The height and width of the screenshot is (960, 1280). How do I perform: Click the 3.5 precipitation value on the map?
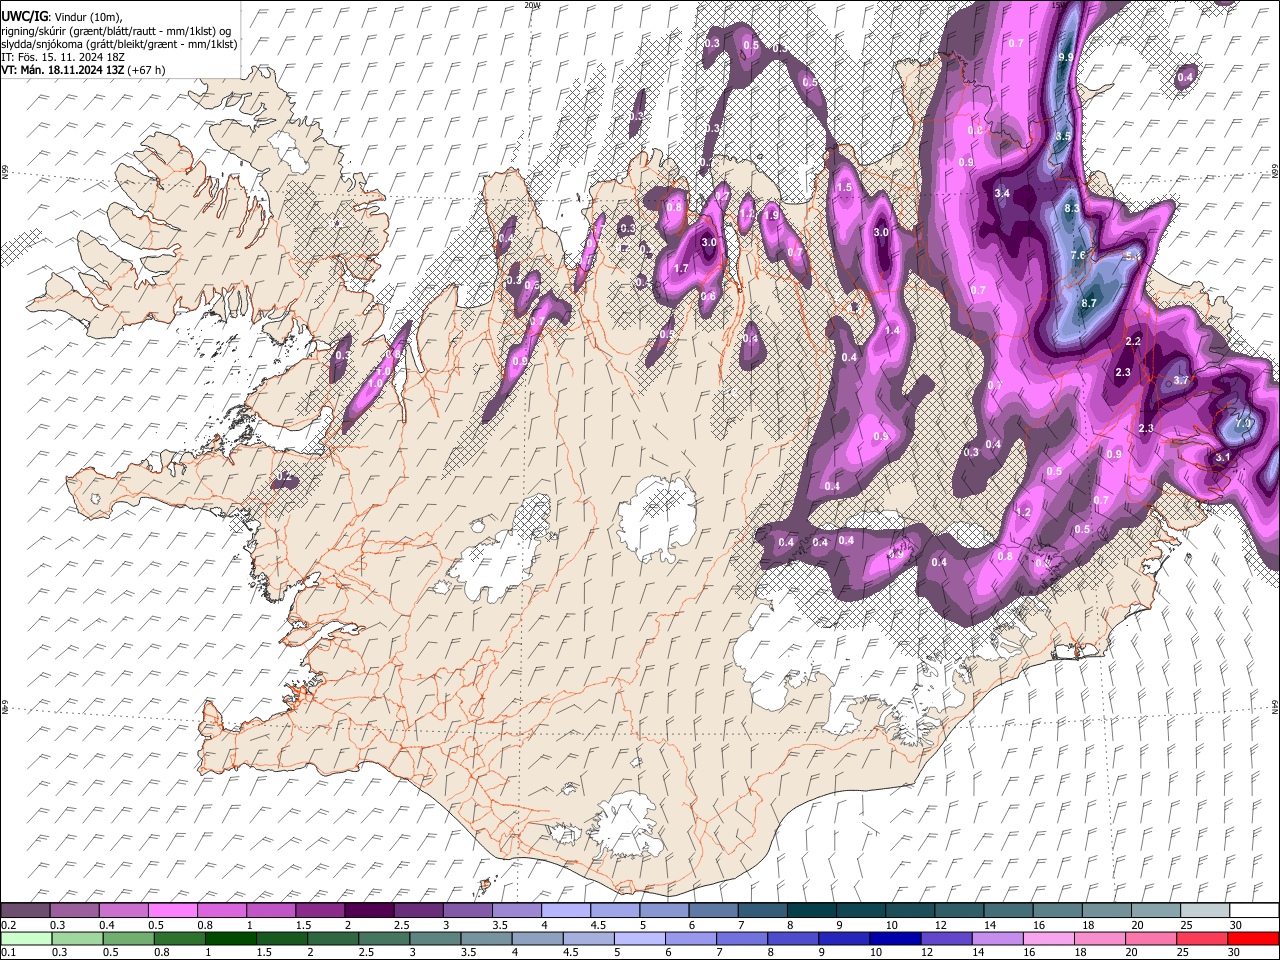point(1063,136)
